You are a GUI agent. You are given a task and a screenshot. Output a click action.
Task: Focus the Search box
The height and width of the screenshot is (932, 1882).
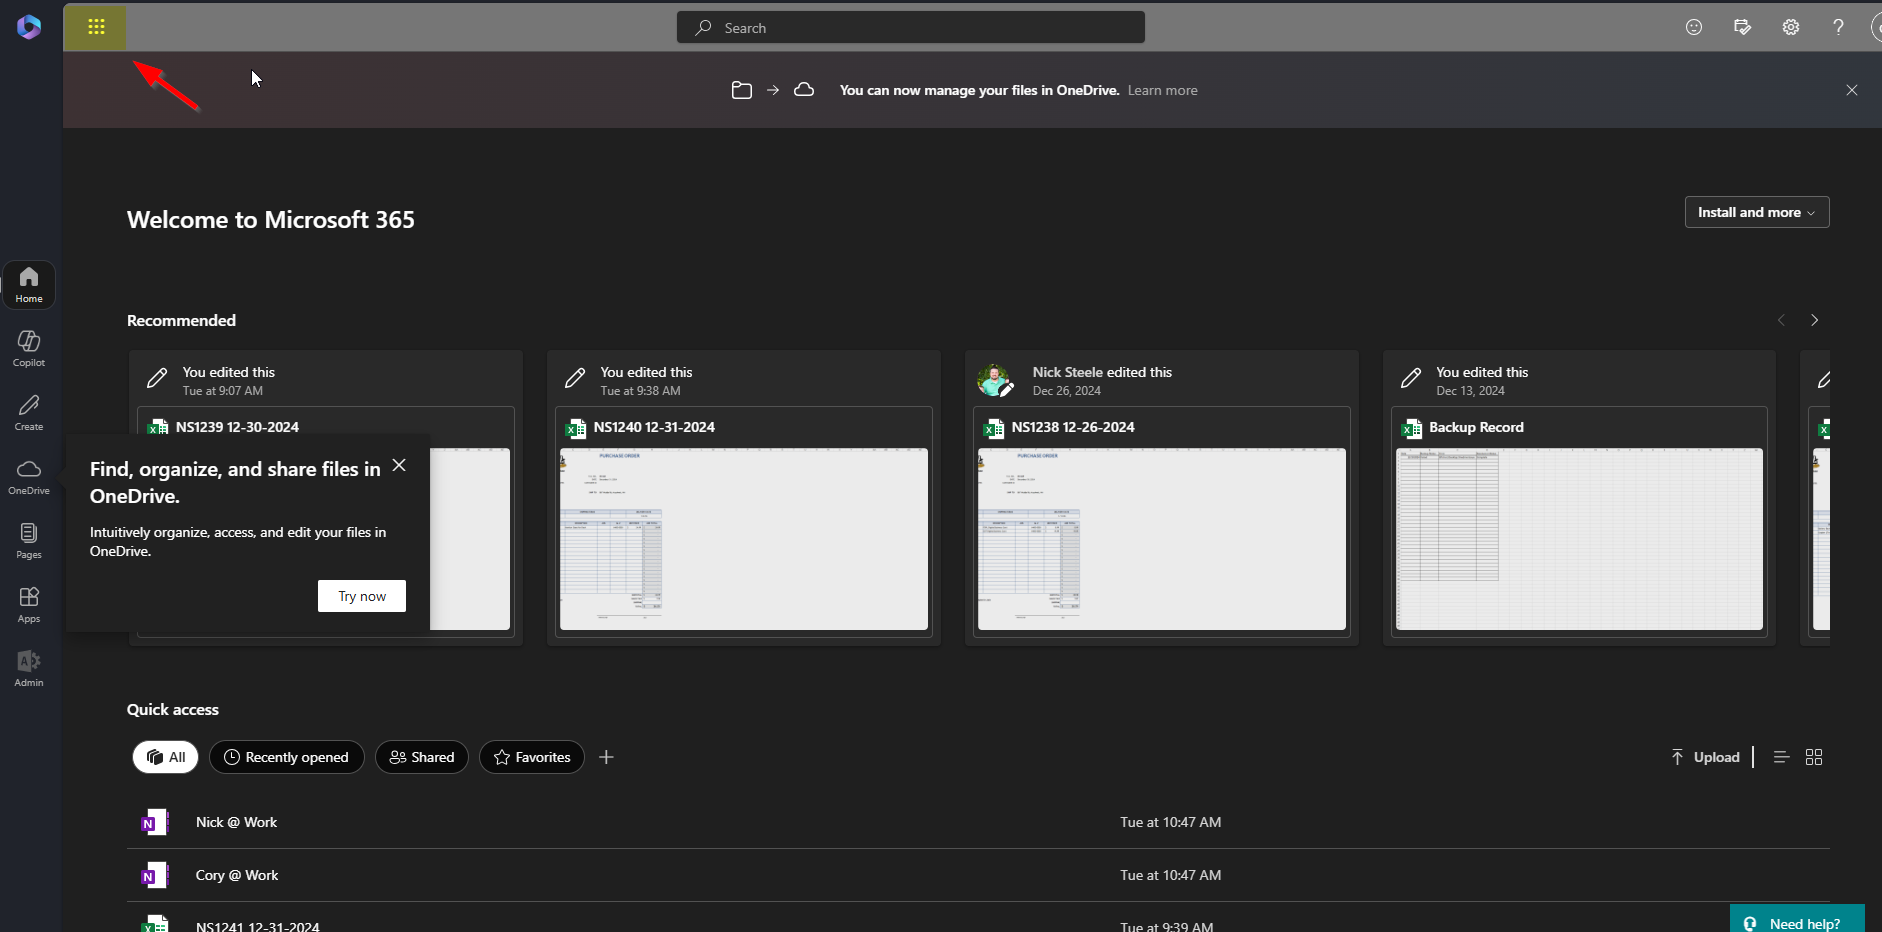[x=911, y=28]
